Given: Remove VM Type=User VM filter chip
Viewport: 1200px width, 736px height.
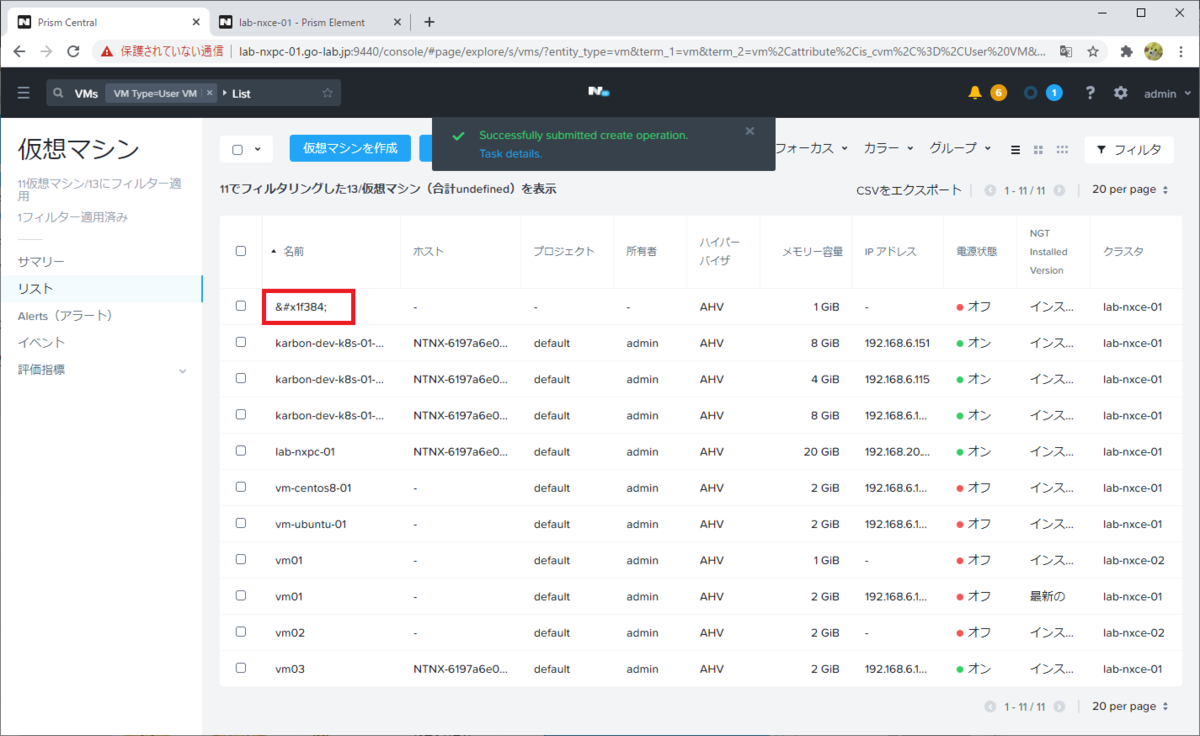Looking at the screenshot, I should click(x=209, y=93).
